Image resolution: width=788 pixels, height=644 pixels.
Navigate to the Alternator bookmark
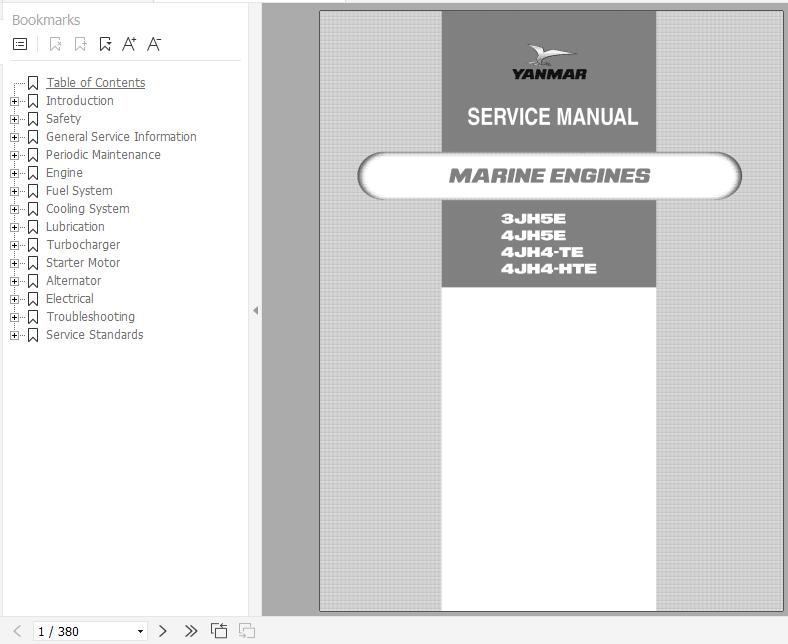click(x=73, y=281)
